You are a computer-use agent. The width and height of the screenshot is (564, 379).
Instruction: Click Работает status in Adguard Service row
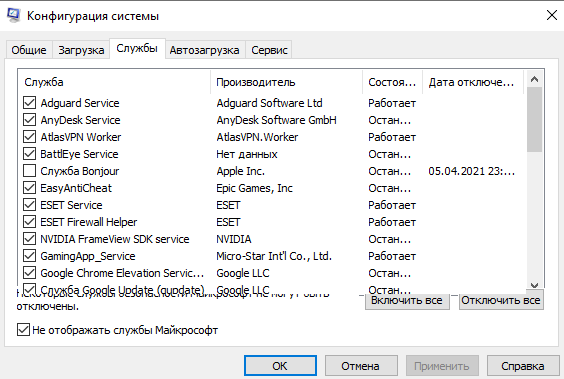[x=392, y=103]
